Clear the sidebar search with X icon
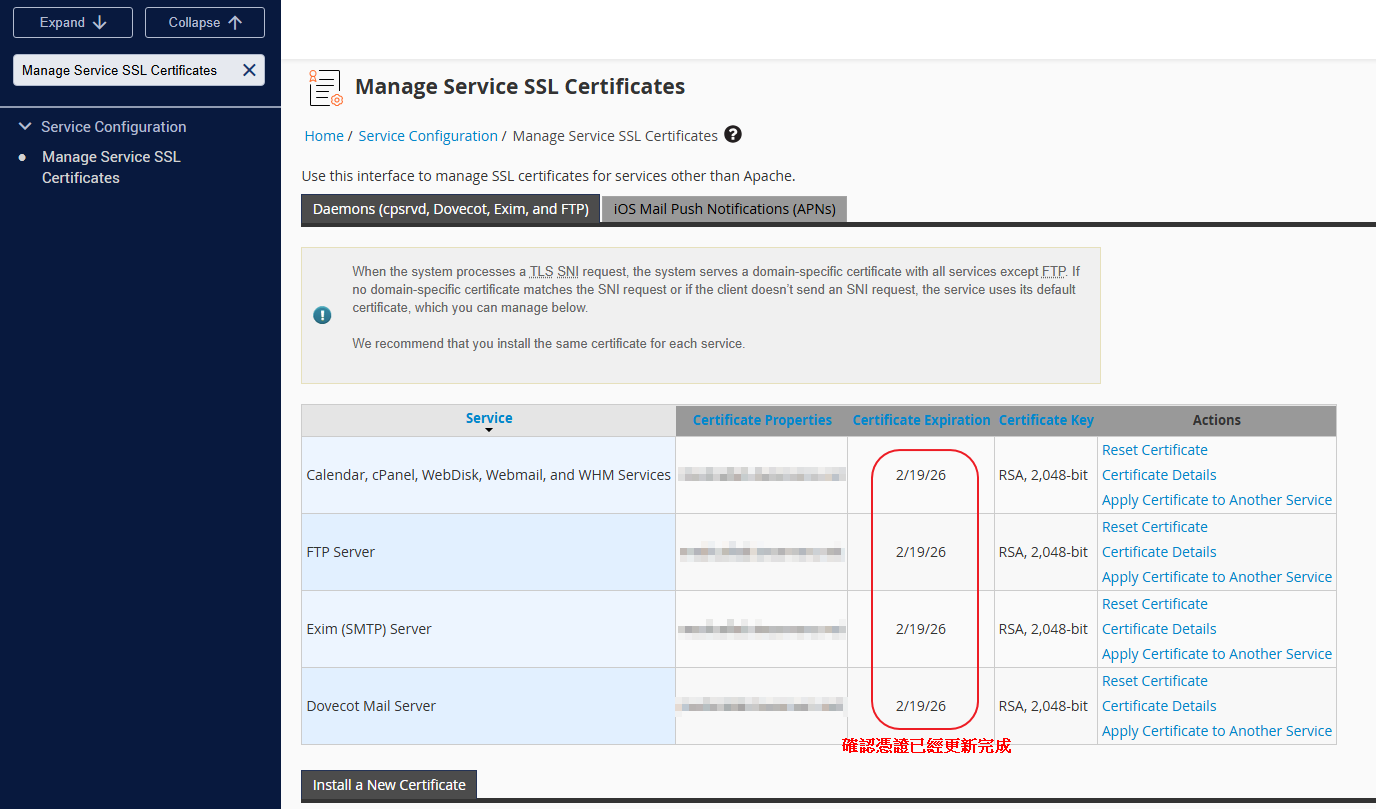This screenshot has height=809, width=1376. point(249,70)
